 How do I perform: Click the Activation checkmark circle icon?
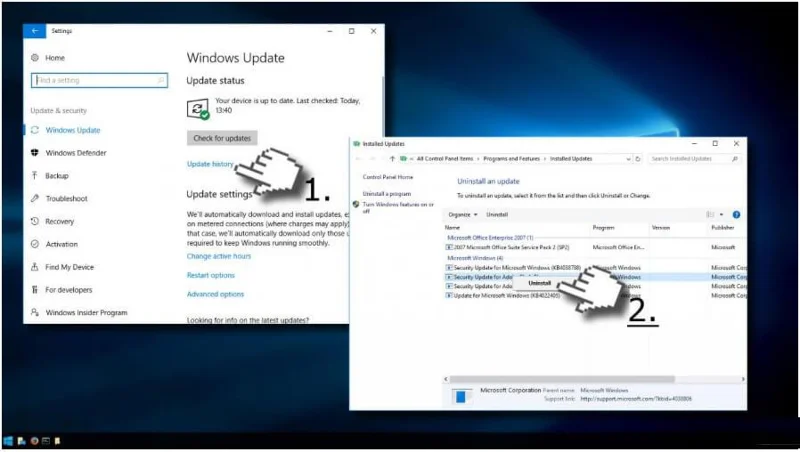[x=35, y=244]
